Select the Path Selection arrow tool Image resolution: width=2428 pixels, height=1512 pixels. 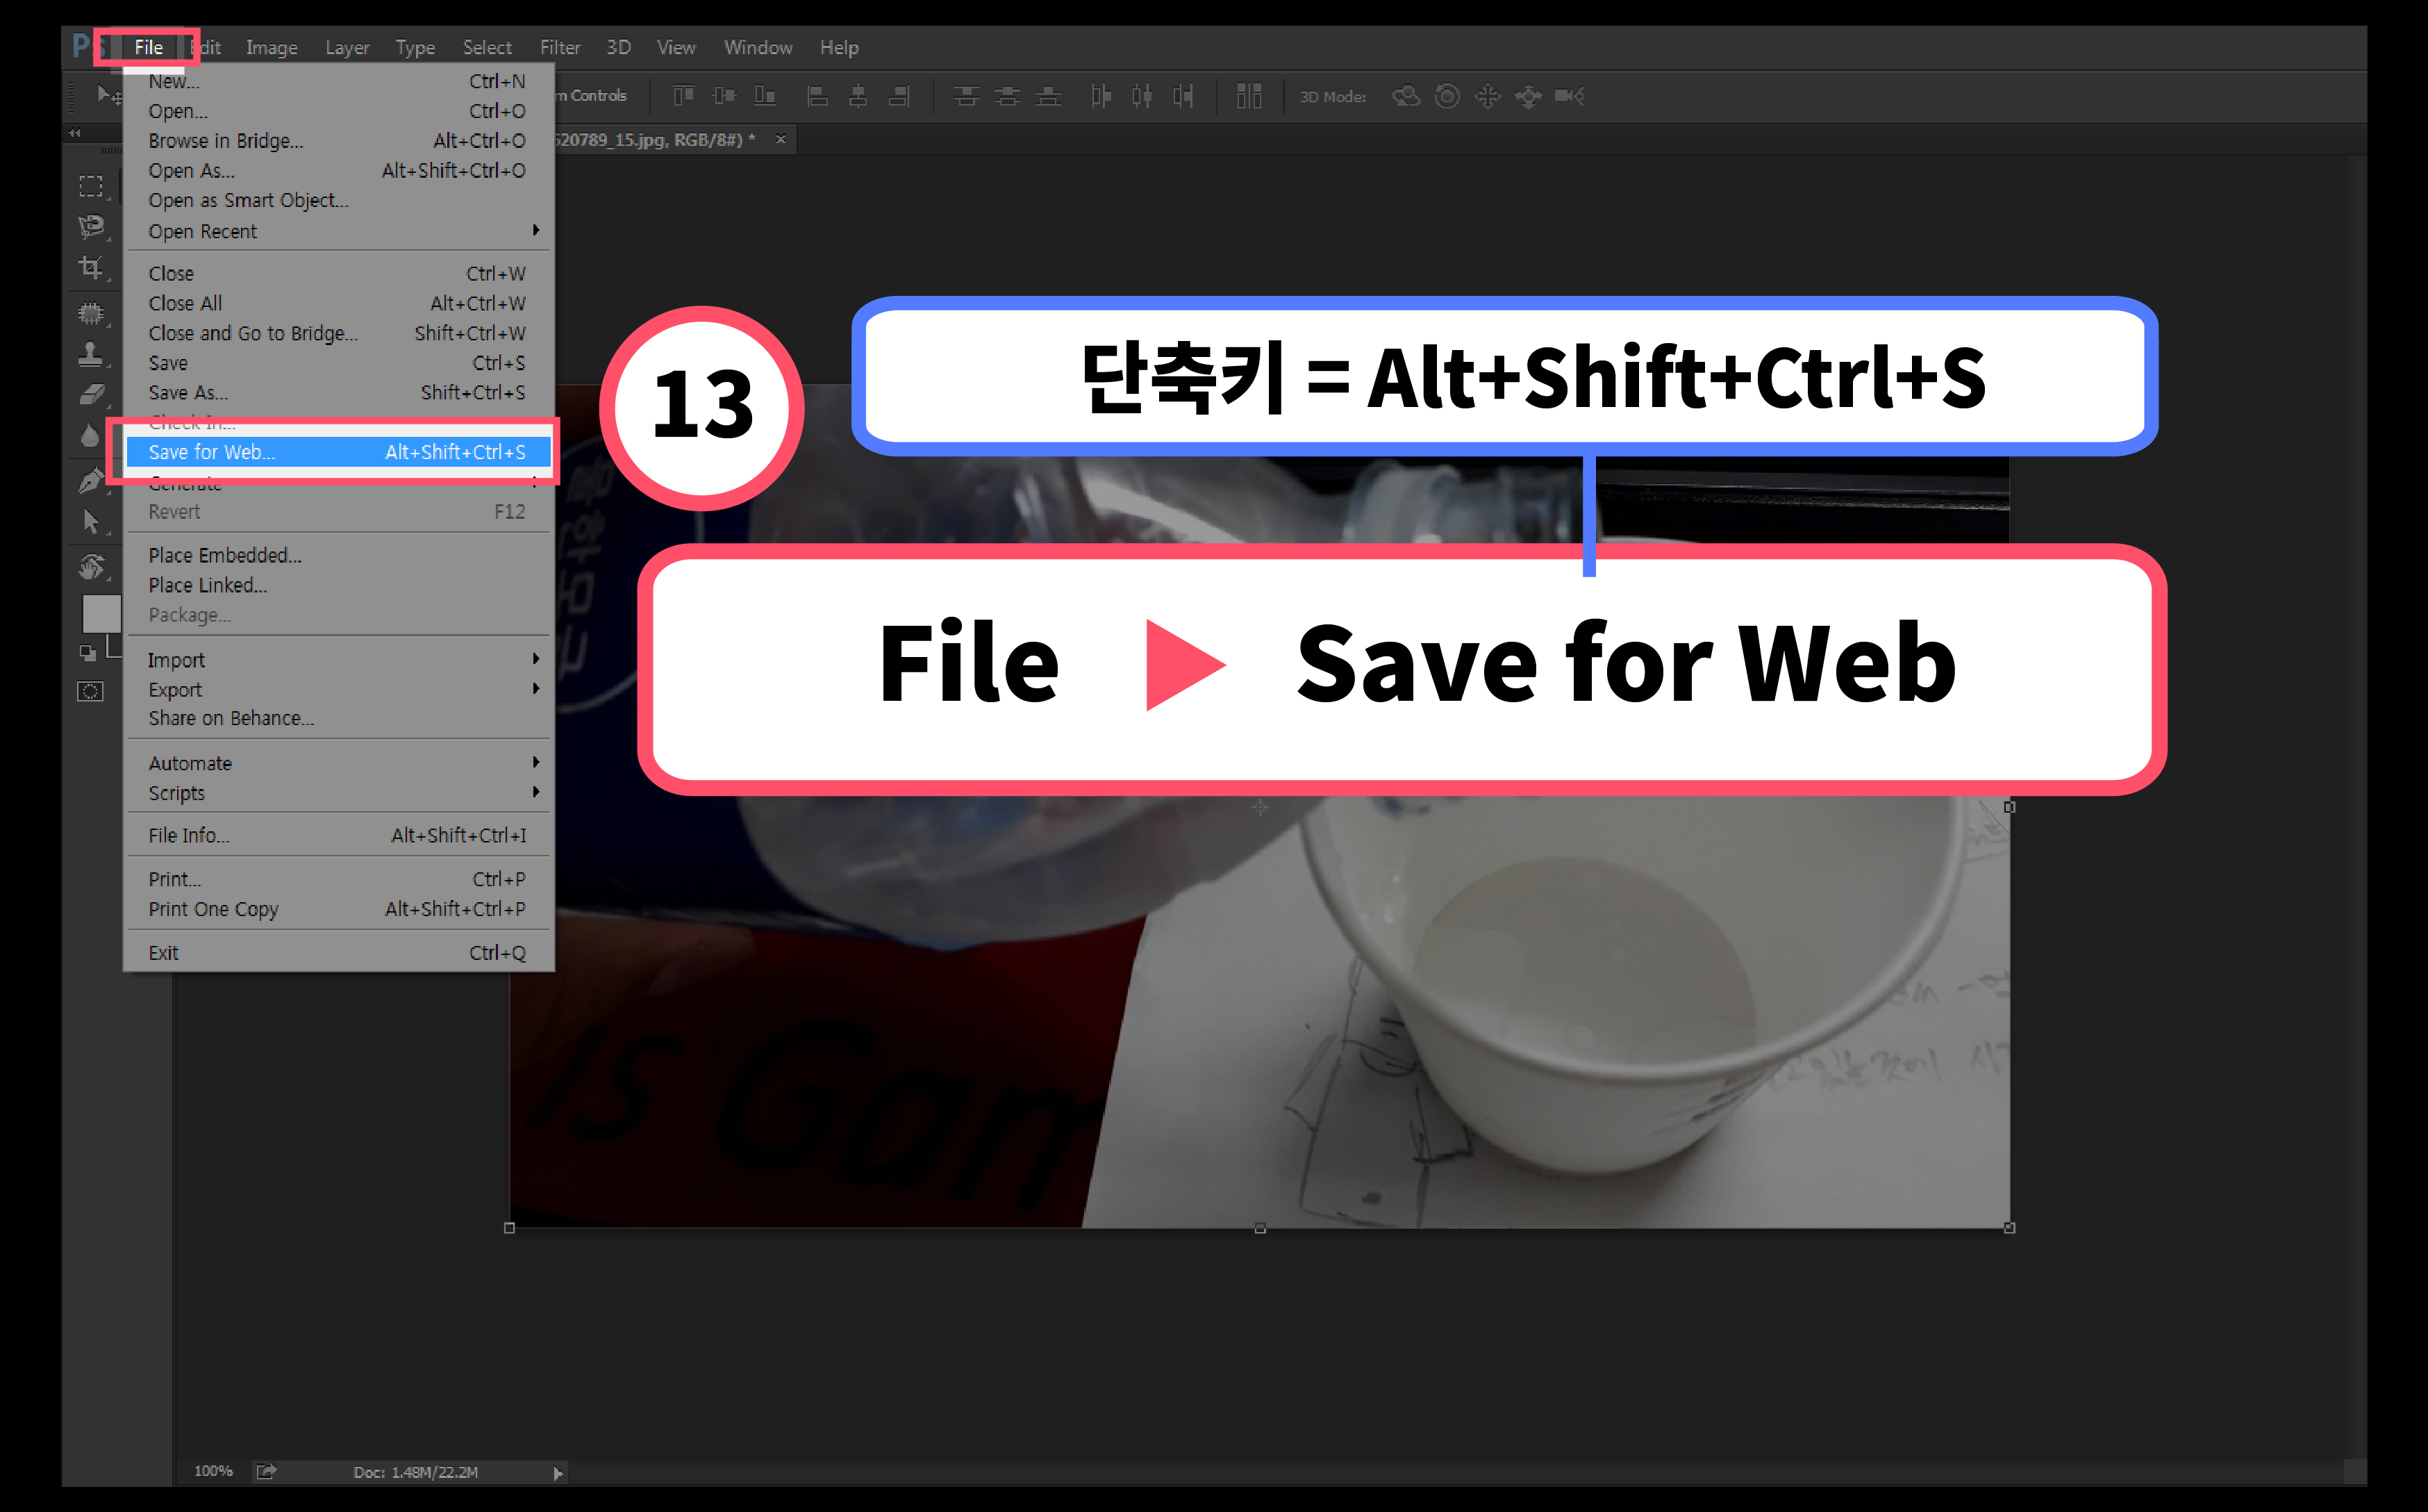tap(91, 521)
